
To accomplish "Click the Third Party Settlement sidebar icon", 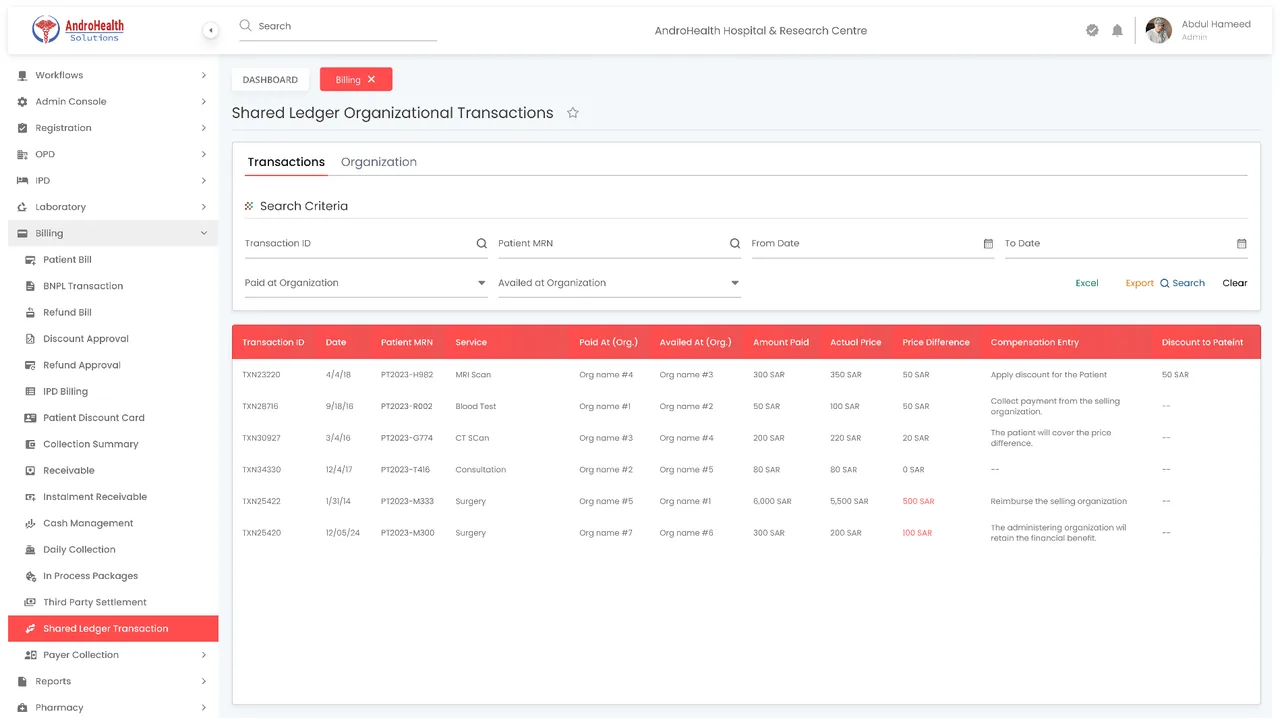I will click(30, 602).
